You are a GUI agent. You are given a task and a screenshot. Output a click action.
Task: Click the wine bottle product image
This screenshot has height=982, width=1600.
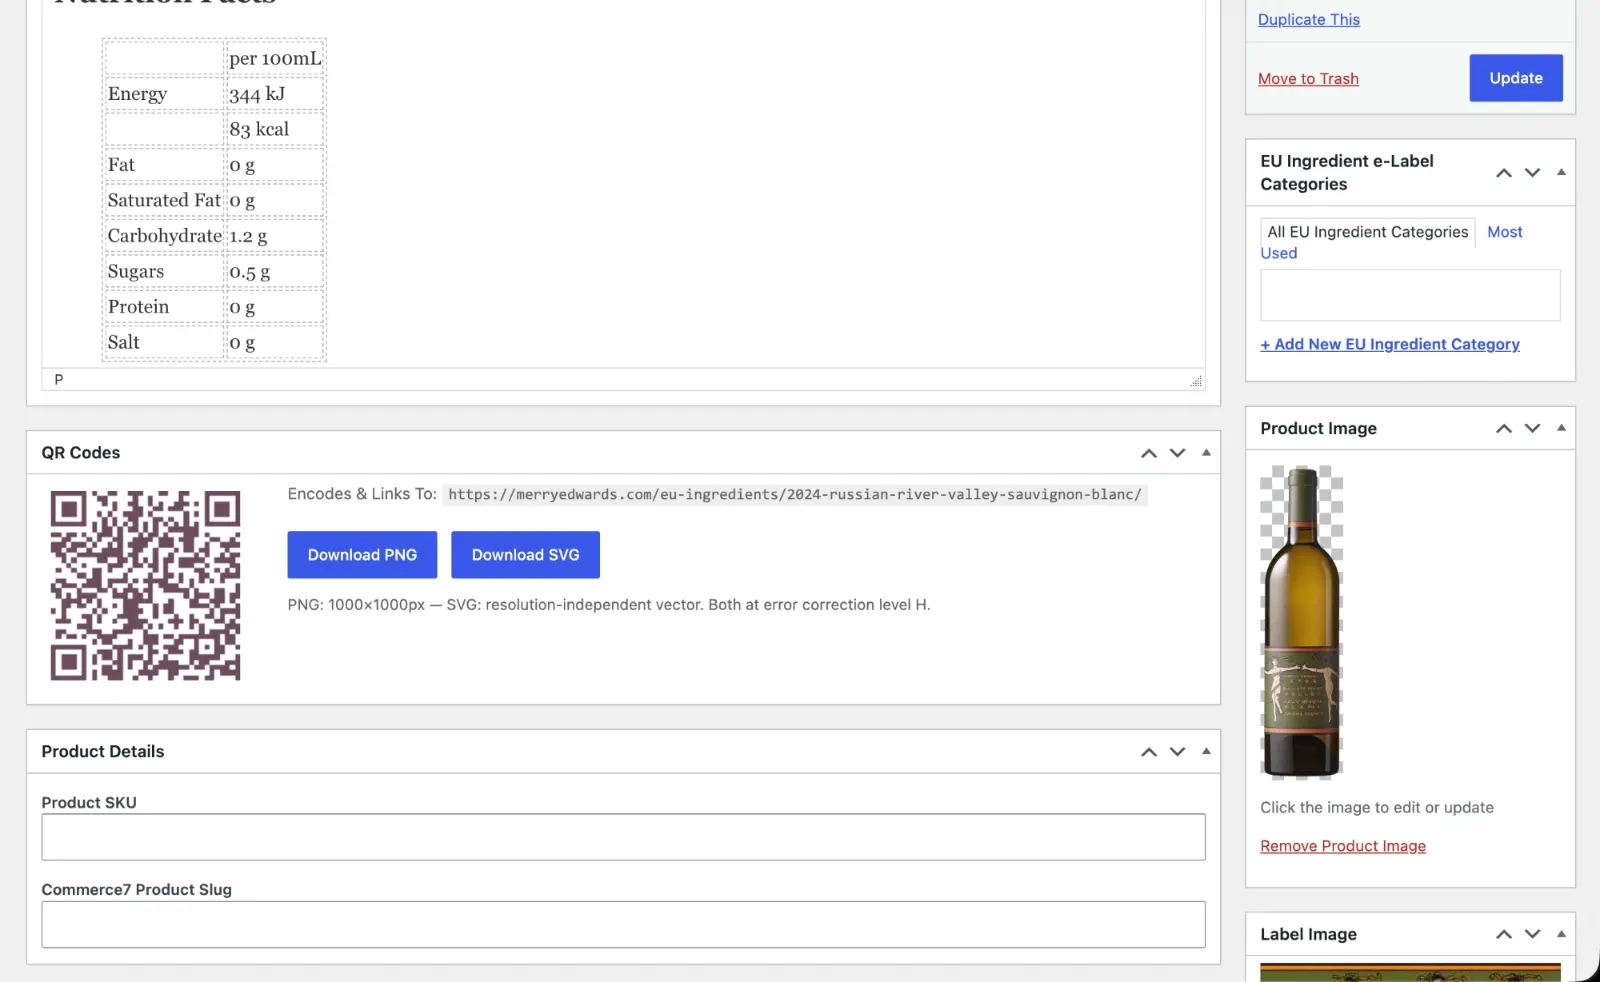point(1301,622)
